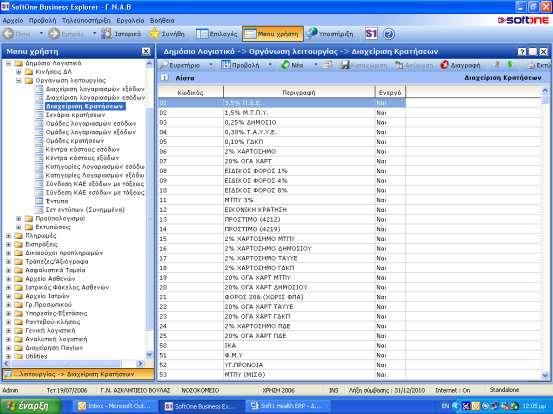Toggle the Menu χρήστη toolbar button
This screenshot has width=553, height=414.
(273, 34)
